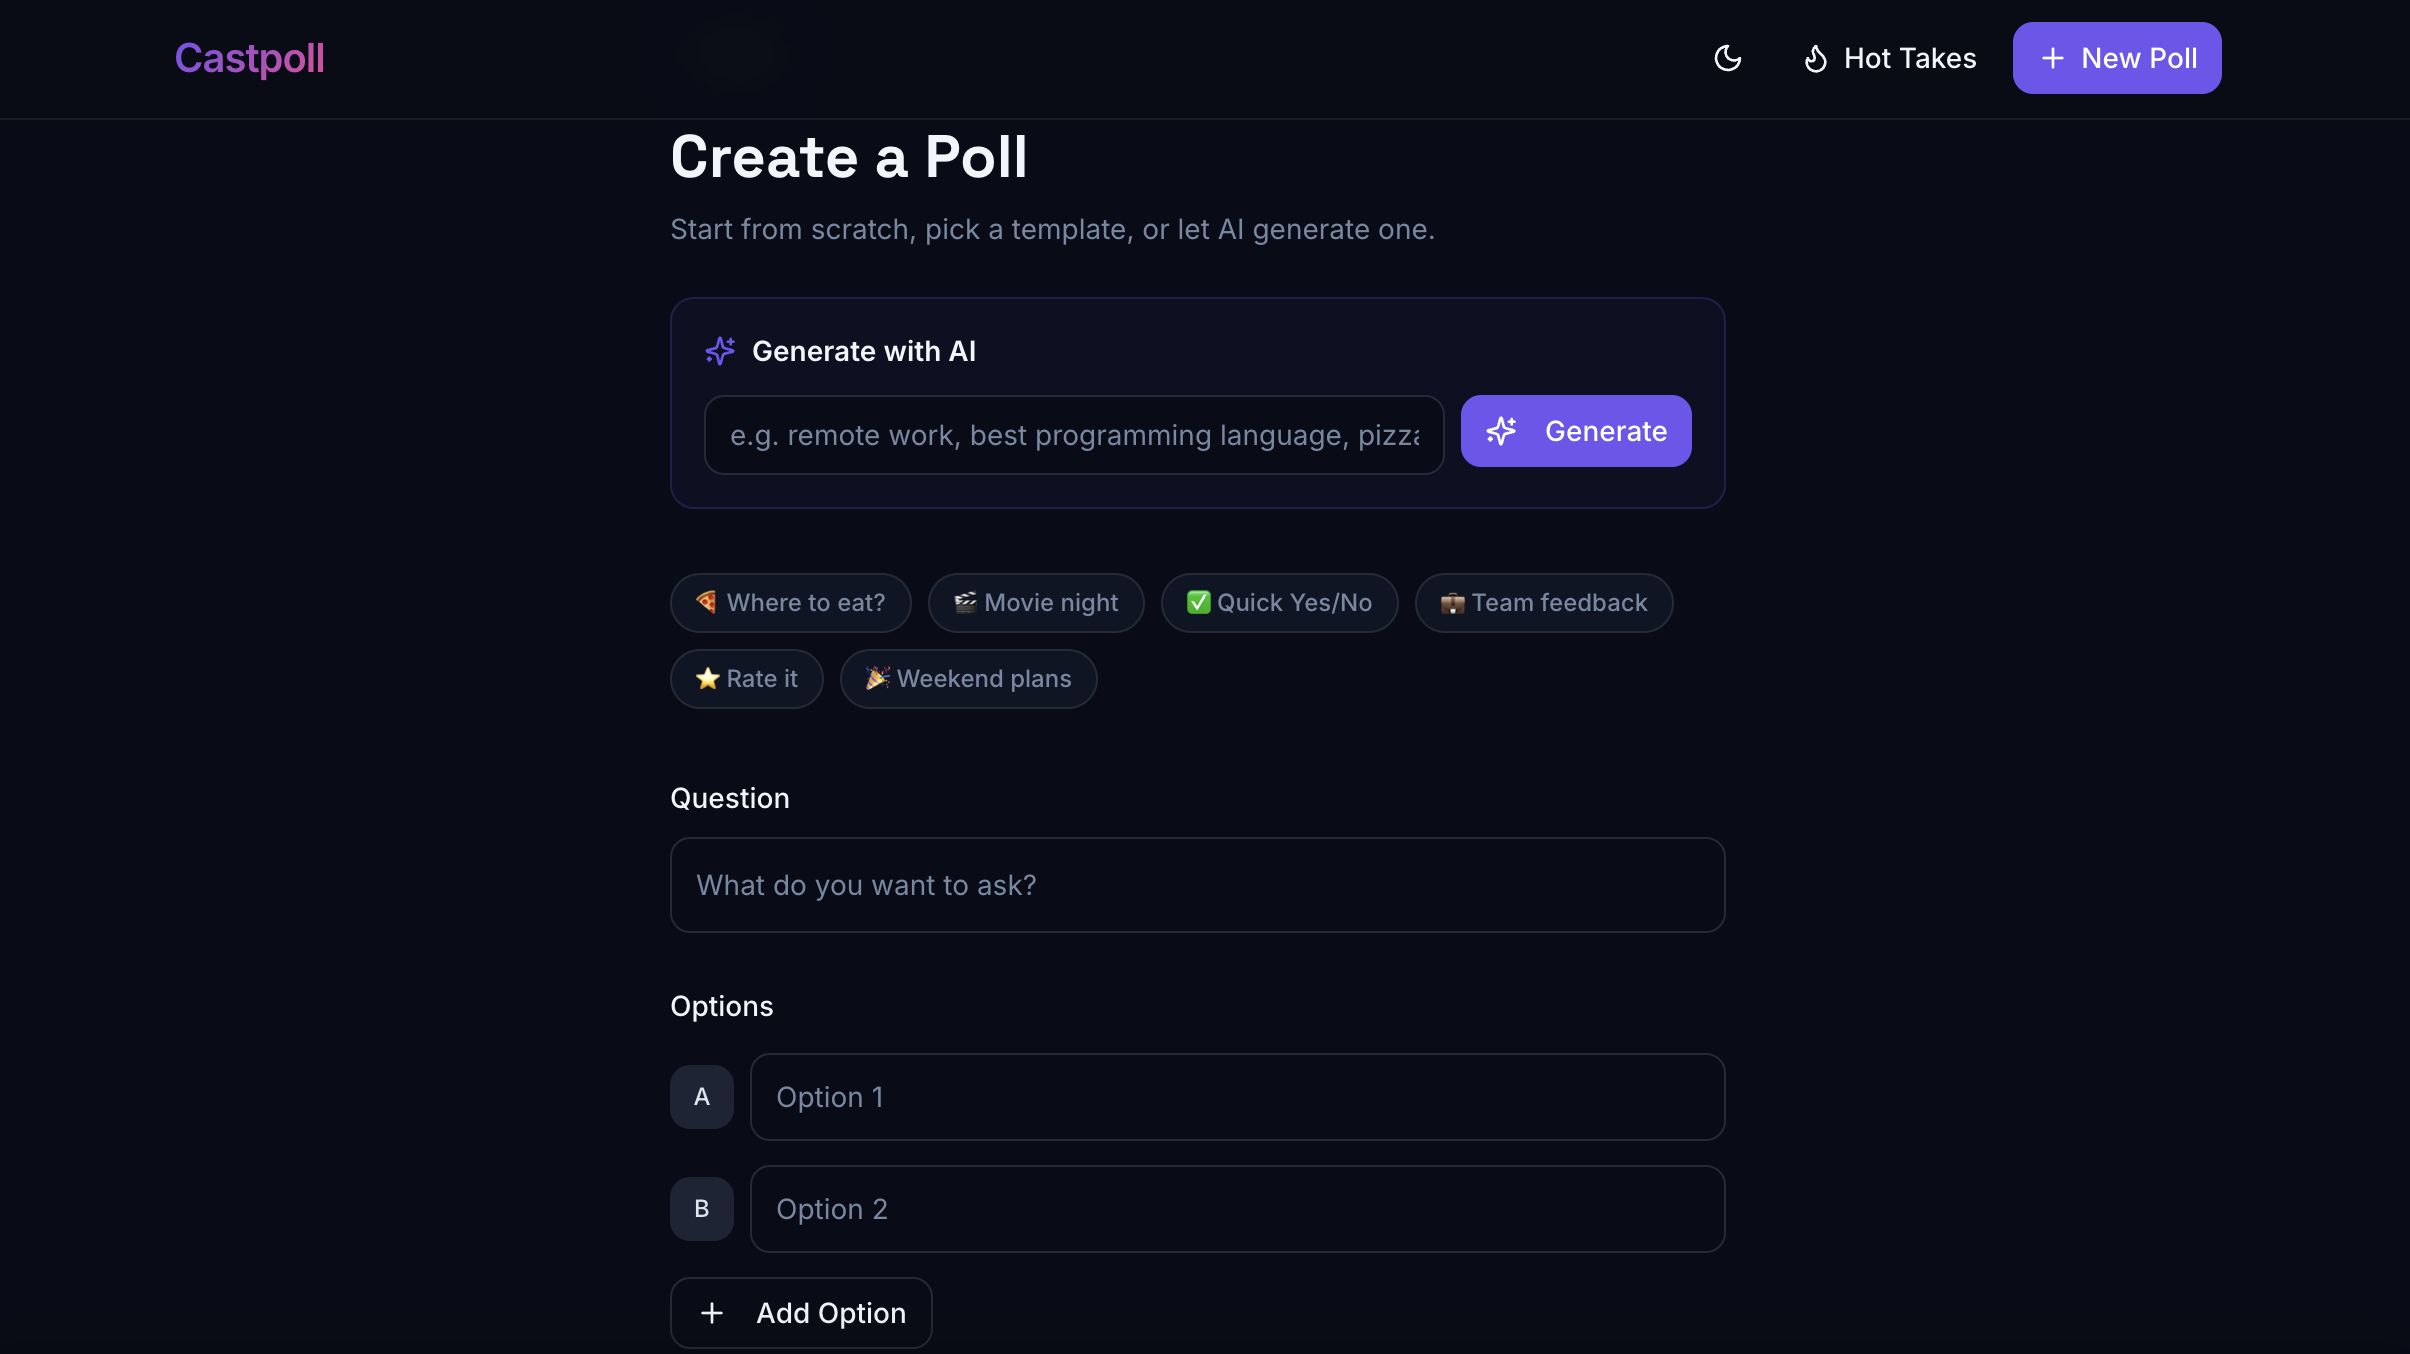The width and height of the screenshot is (2410, 1354).
Task: Click the pizza icon on the Where to eat chip
Action: (705, 602)
